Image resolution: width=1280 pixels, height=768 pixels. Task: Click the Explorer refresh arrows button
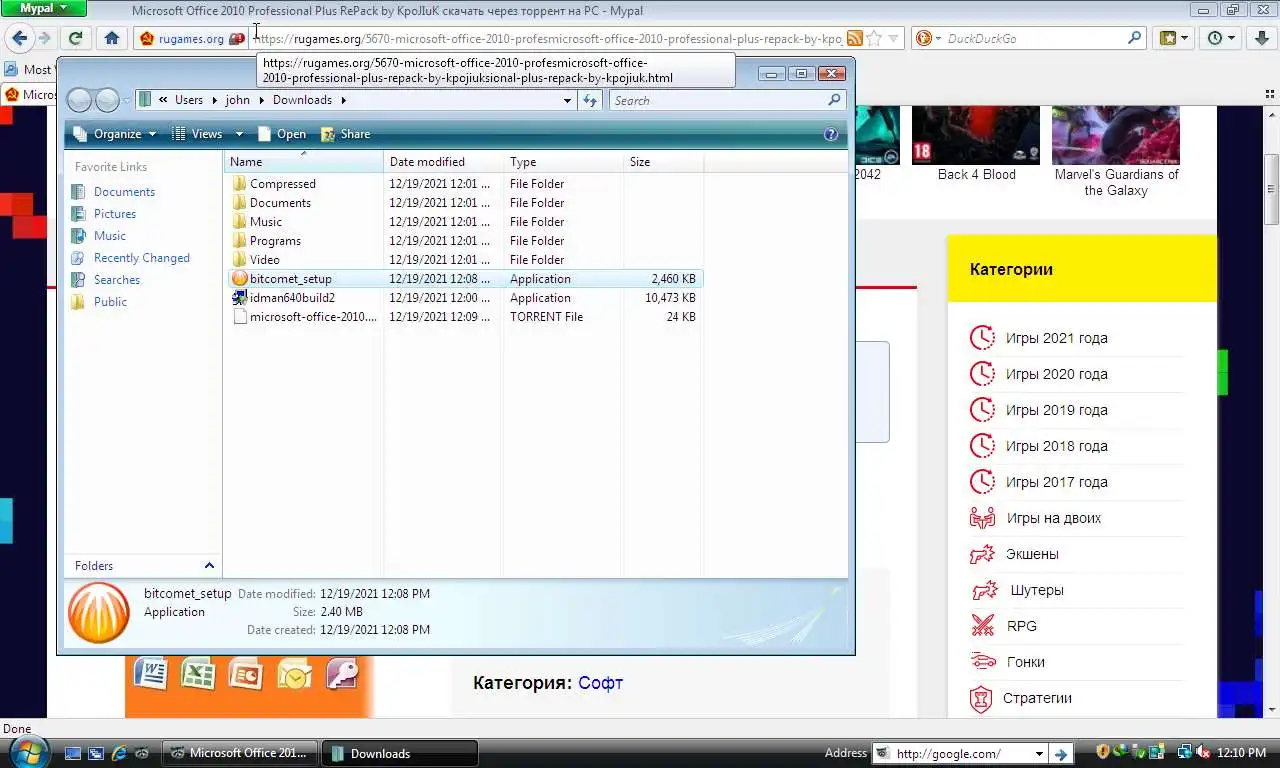pyautogui.click(x=590, y=100)
